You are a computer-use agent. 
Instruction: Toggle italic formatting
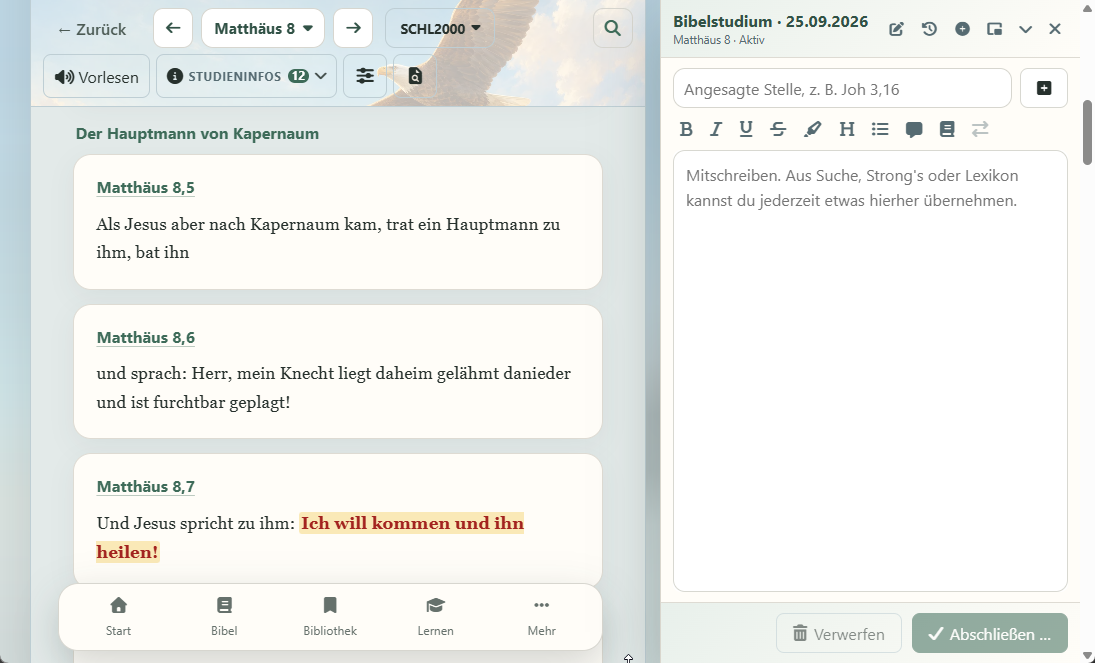pos(715,129)
